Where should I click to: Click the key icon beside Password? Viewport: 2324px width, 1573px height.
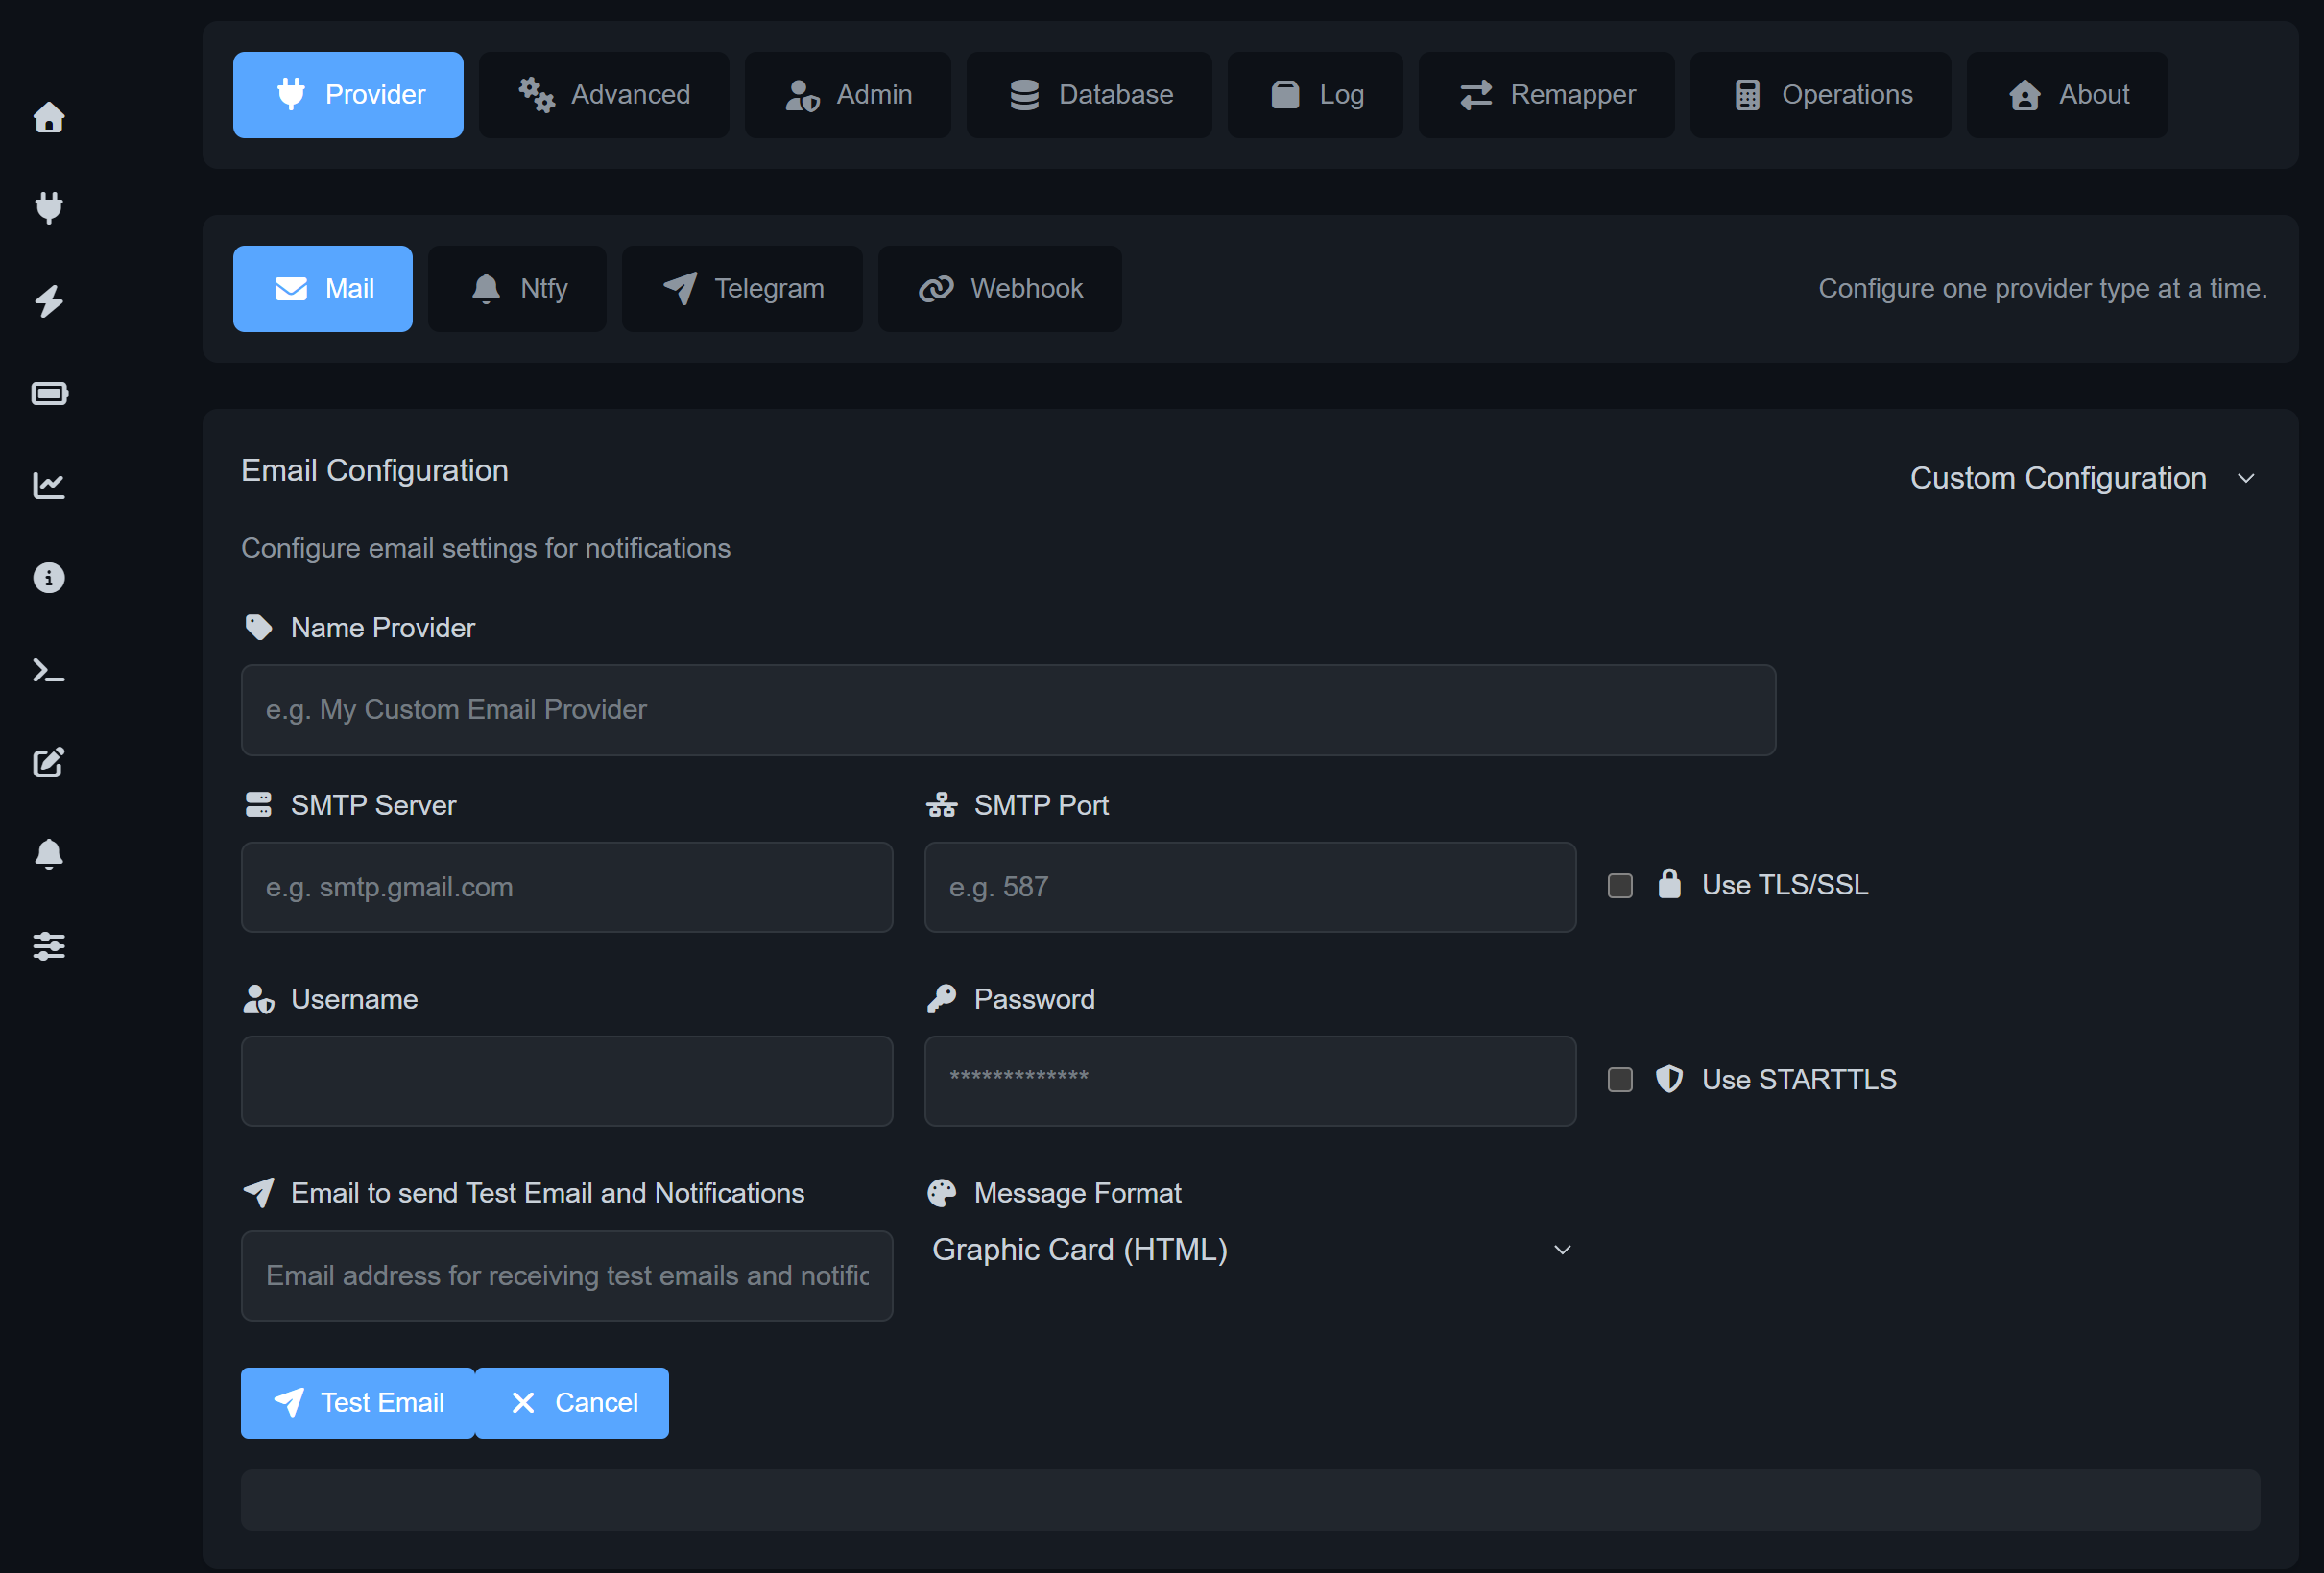pyautogui.click(x=942, y=999)
